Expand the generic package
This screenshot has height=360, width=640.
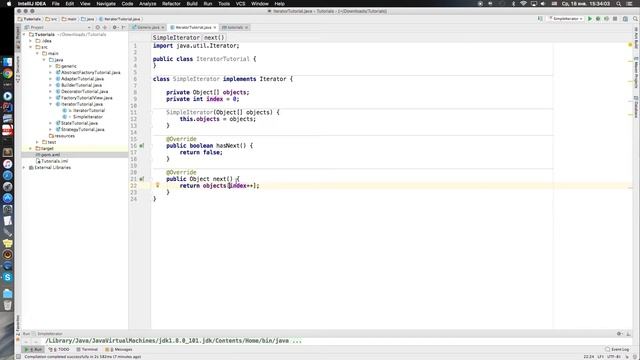click(51, 66)
